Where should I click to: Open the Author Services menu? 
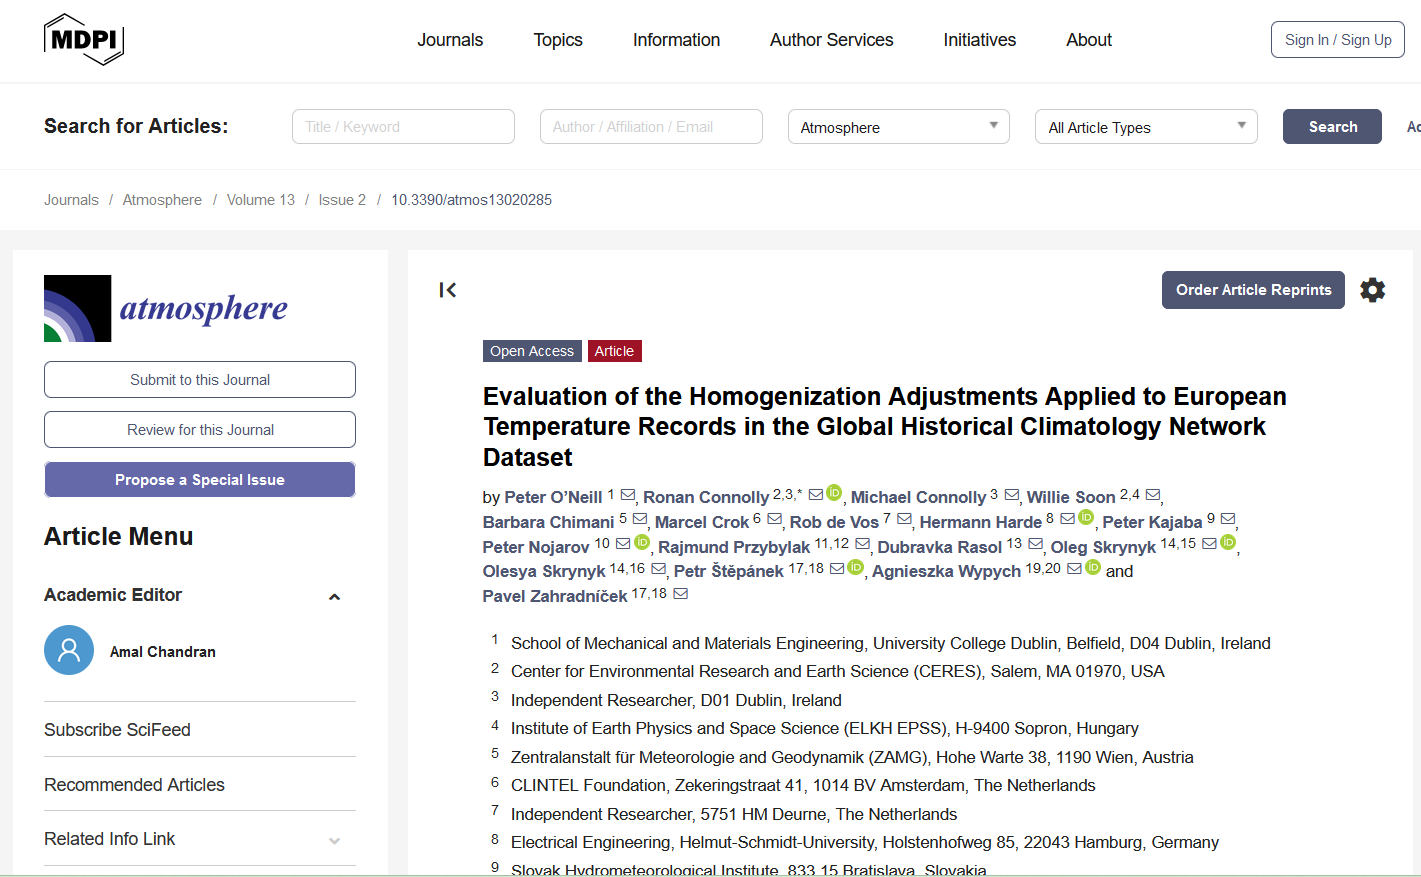click(x=832, y=40)
